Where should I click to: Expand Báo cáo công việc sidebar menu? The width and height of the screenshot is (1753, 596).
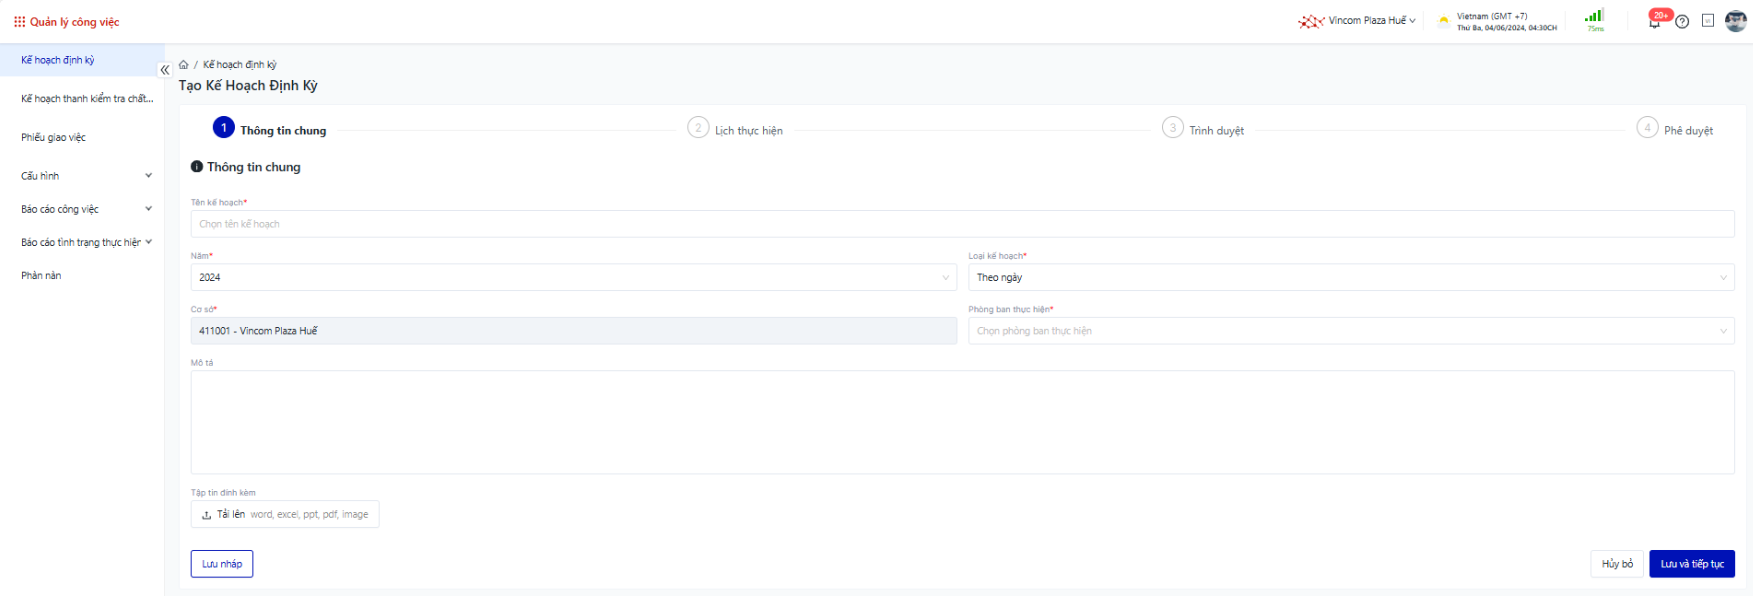(85, 209)
